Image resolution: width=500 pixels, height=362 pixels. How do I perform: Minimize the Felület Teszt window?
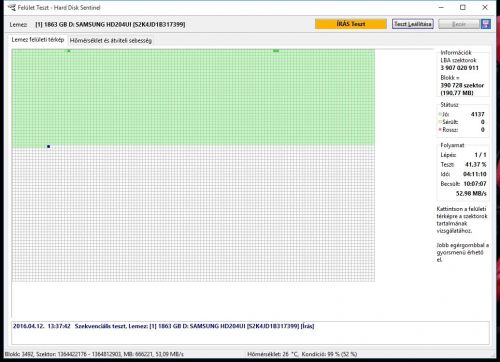441,7
